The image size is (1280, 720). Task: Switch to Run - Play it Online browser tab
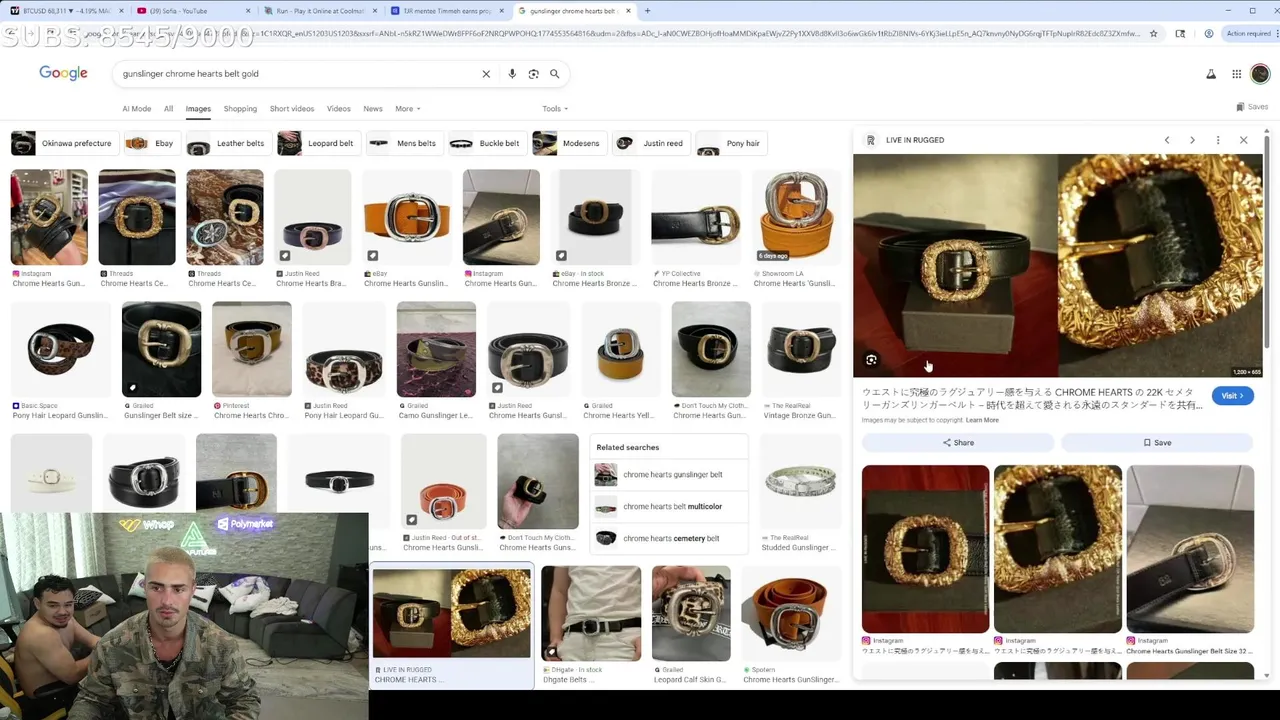tap(318, 11)
